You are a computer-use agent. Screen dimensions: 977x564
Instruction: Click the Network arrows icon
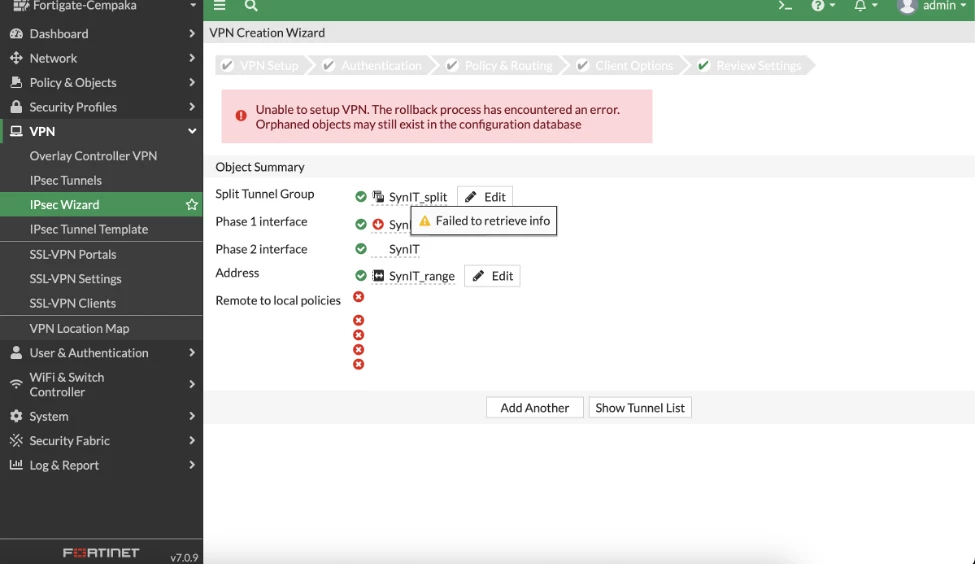[x=16, y=58]
